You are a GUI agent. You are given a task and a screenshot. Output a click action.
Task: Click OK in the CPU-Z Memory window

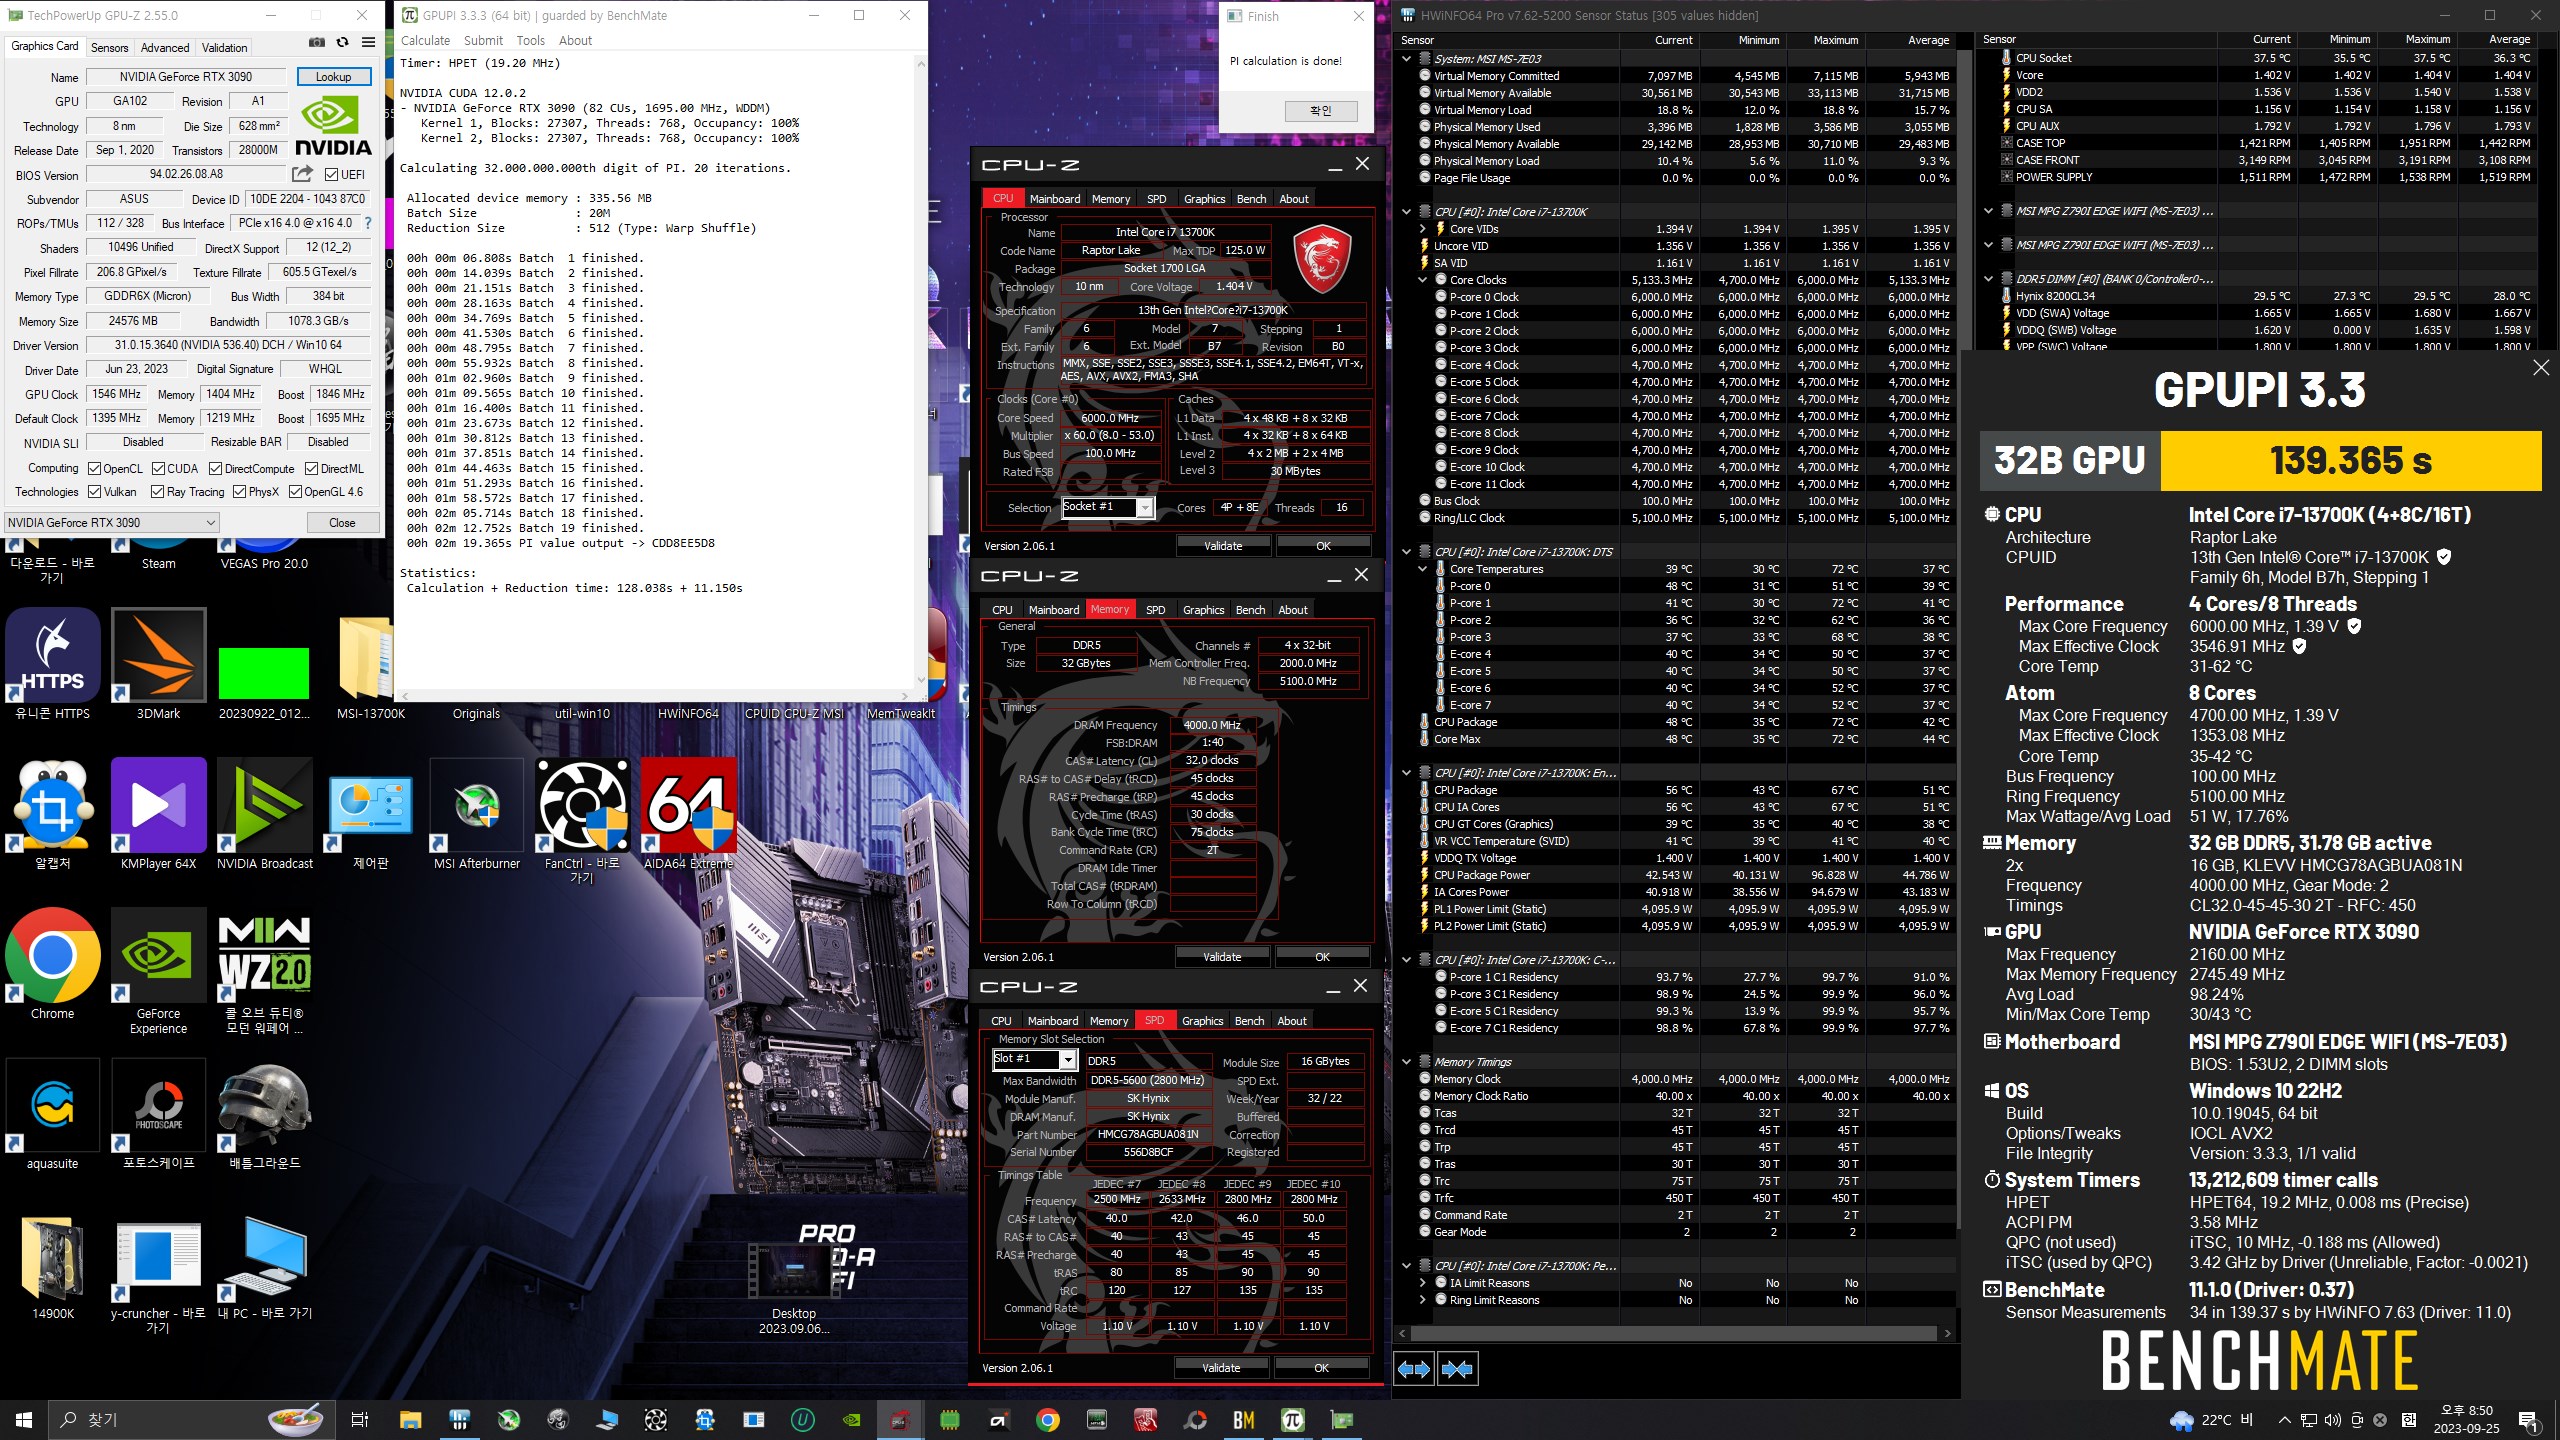pos(1322,957)
